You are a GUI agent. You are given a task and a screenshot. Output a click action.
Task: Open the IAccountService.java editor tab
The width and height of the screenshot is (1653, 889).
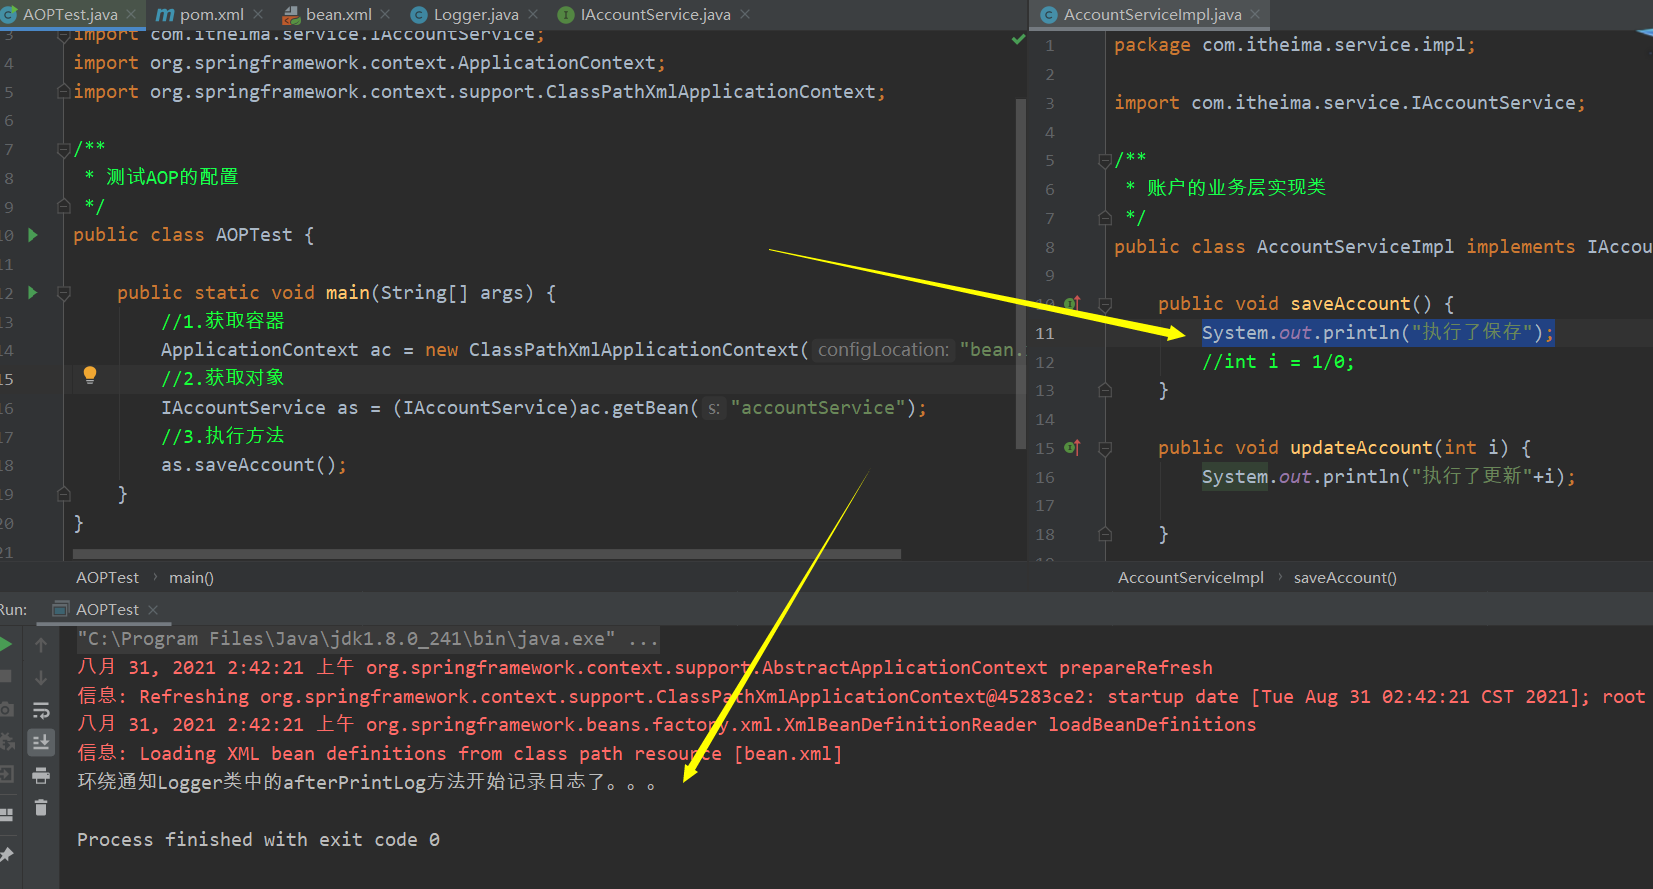(655, 14)
